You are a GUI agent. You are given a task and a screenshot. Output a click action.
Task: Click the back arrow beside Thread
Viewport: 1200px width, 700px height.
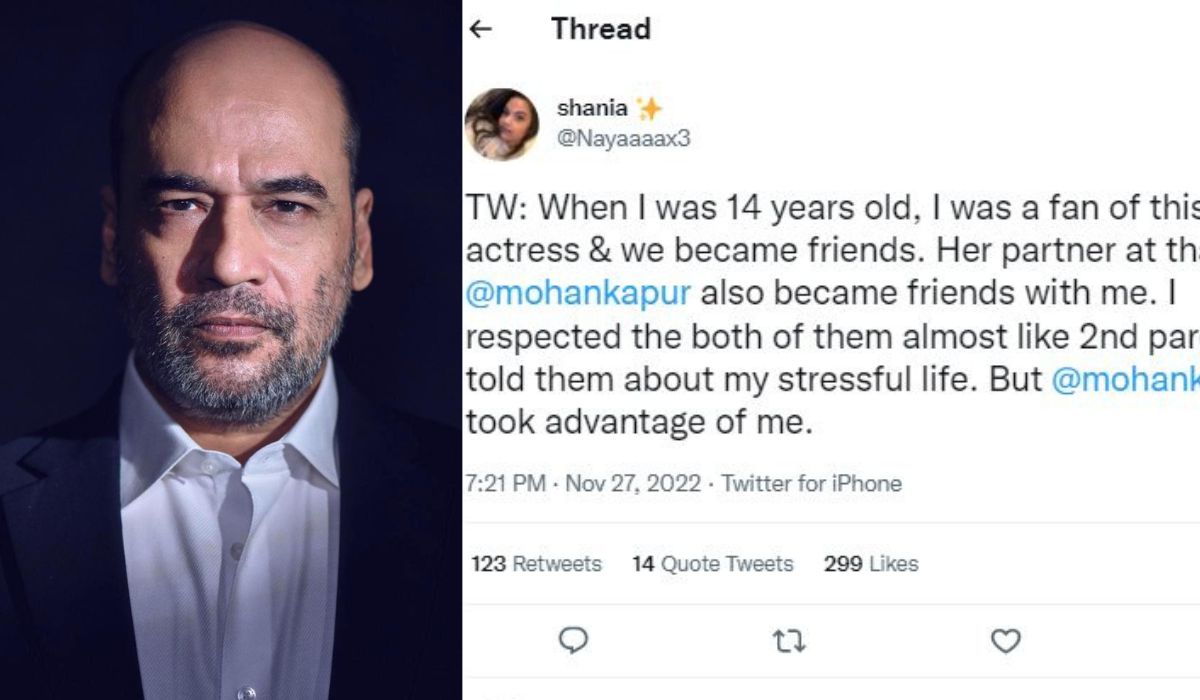481,29
